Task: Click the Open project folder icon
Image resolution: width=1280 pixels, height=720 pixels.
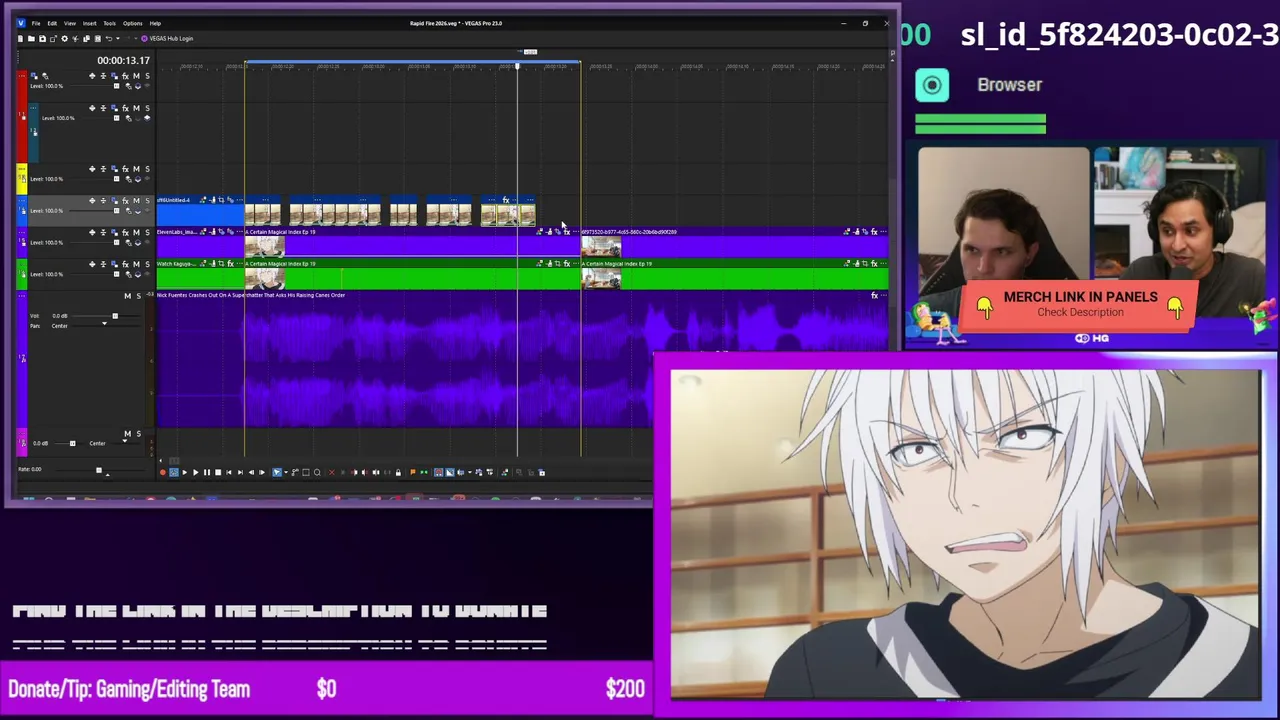Action: 31,39
